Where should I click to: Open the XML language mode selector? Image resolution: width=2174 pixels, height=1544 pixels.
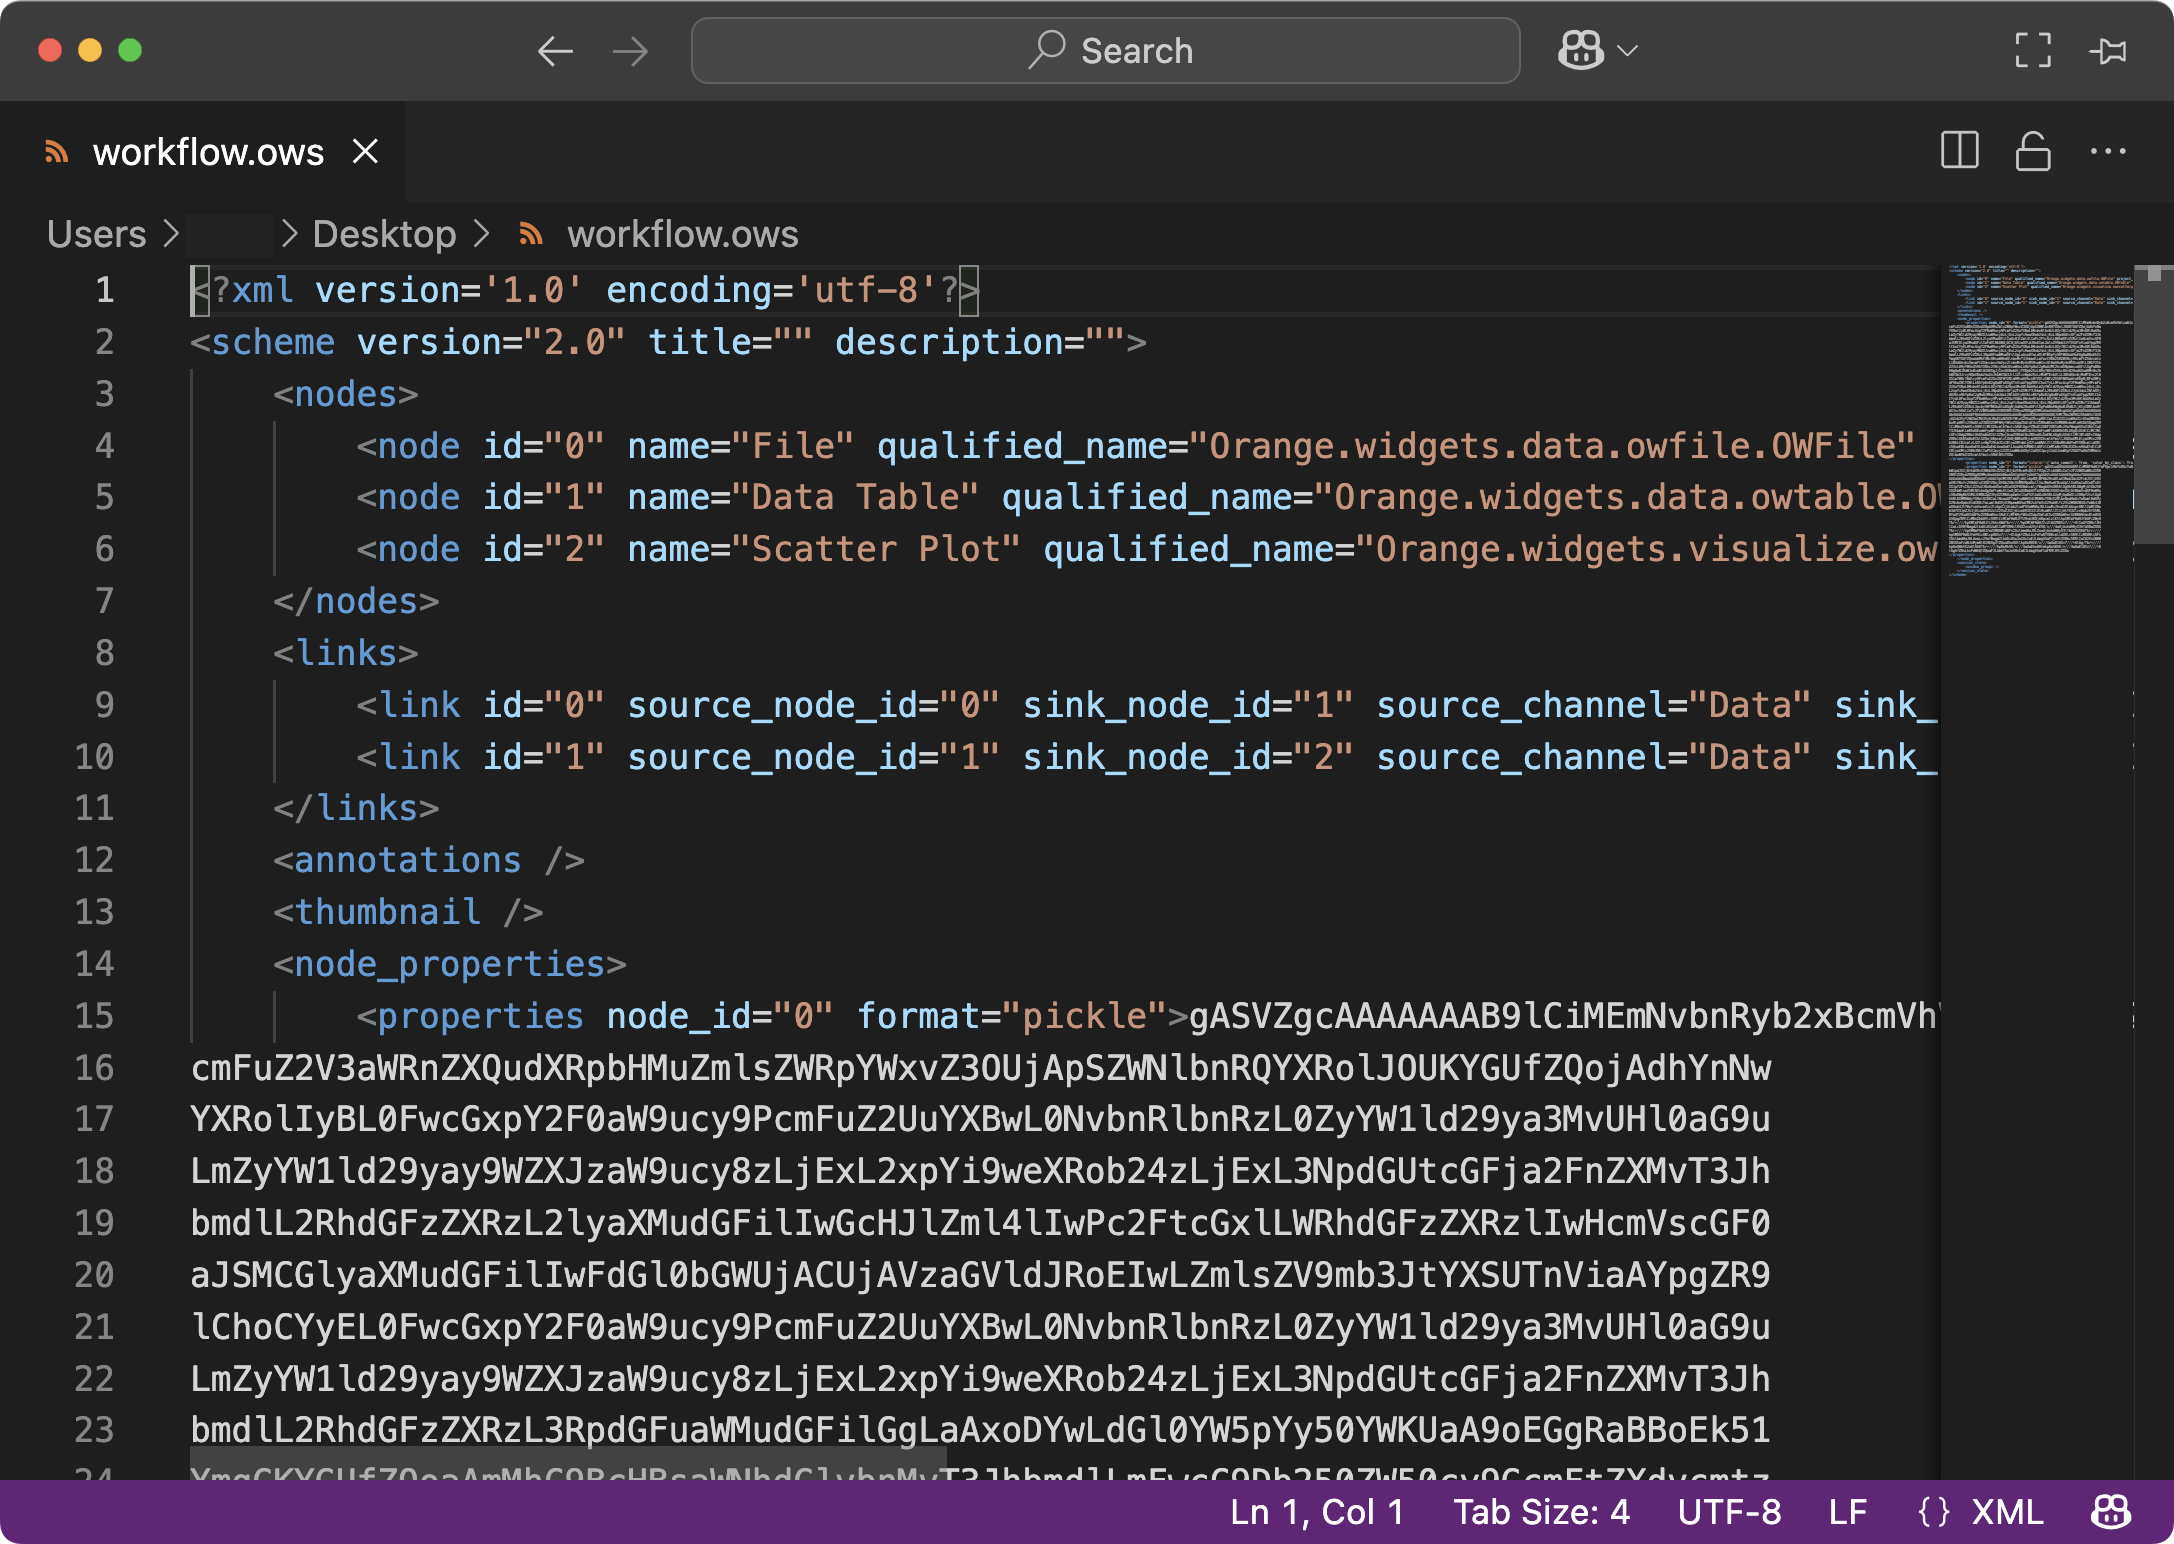point(2006,1512)
